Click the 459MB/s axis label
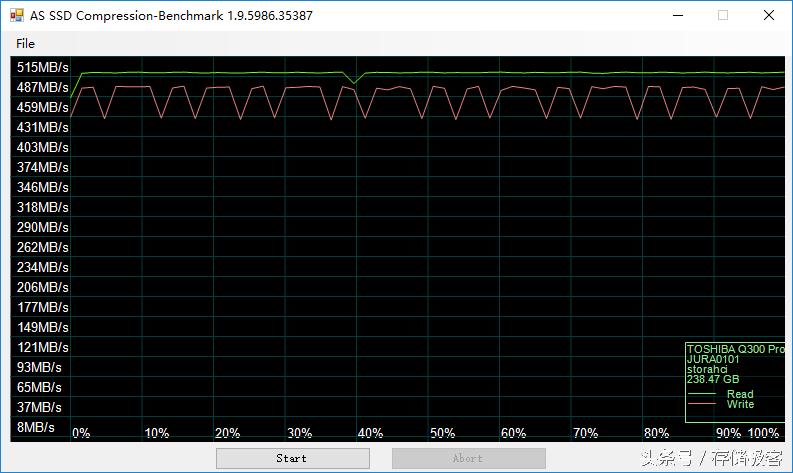 point(42,107)
